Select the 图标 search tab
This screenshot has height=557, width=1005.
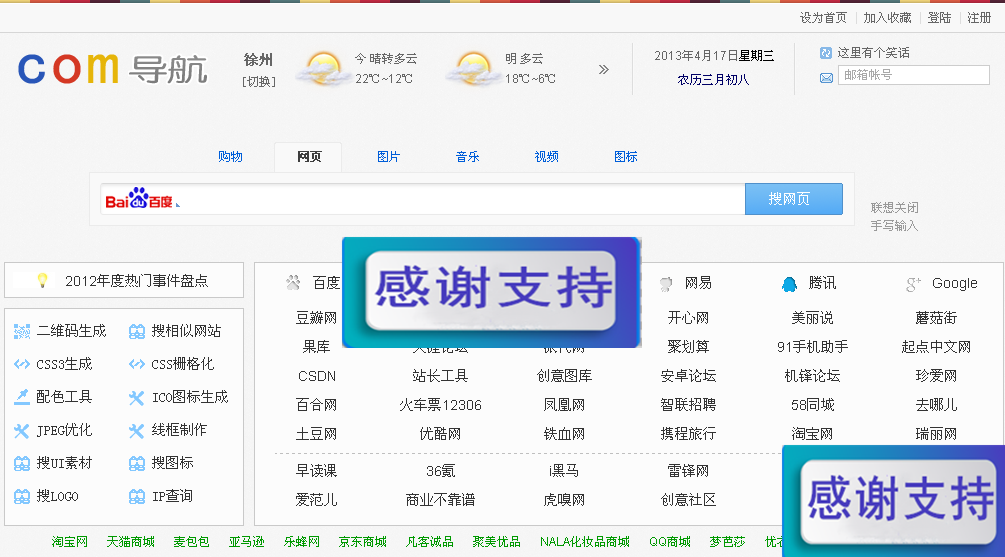click(626, 156)
